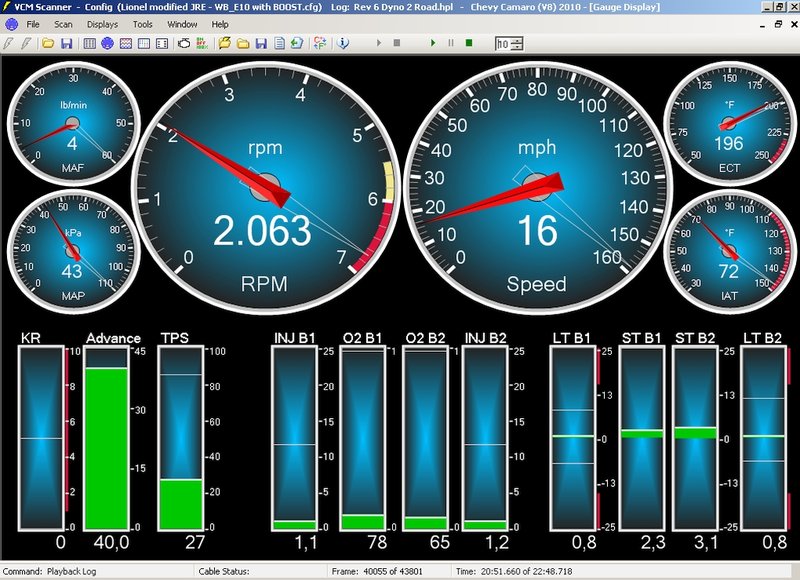This screenshot has height=580, width=800.
Task: Click the large RPM gauge dial
Action: 267,186
